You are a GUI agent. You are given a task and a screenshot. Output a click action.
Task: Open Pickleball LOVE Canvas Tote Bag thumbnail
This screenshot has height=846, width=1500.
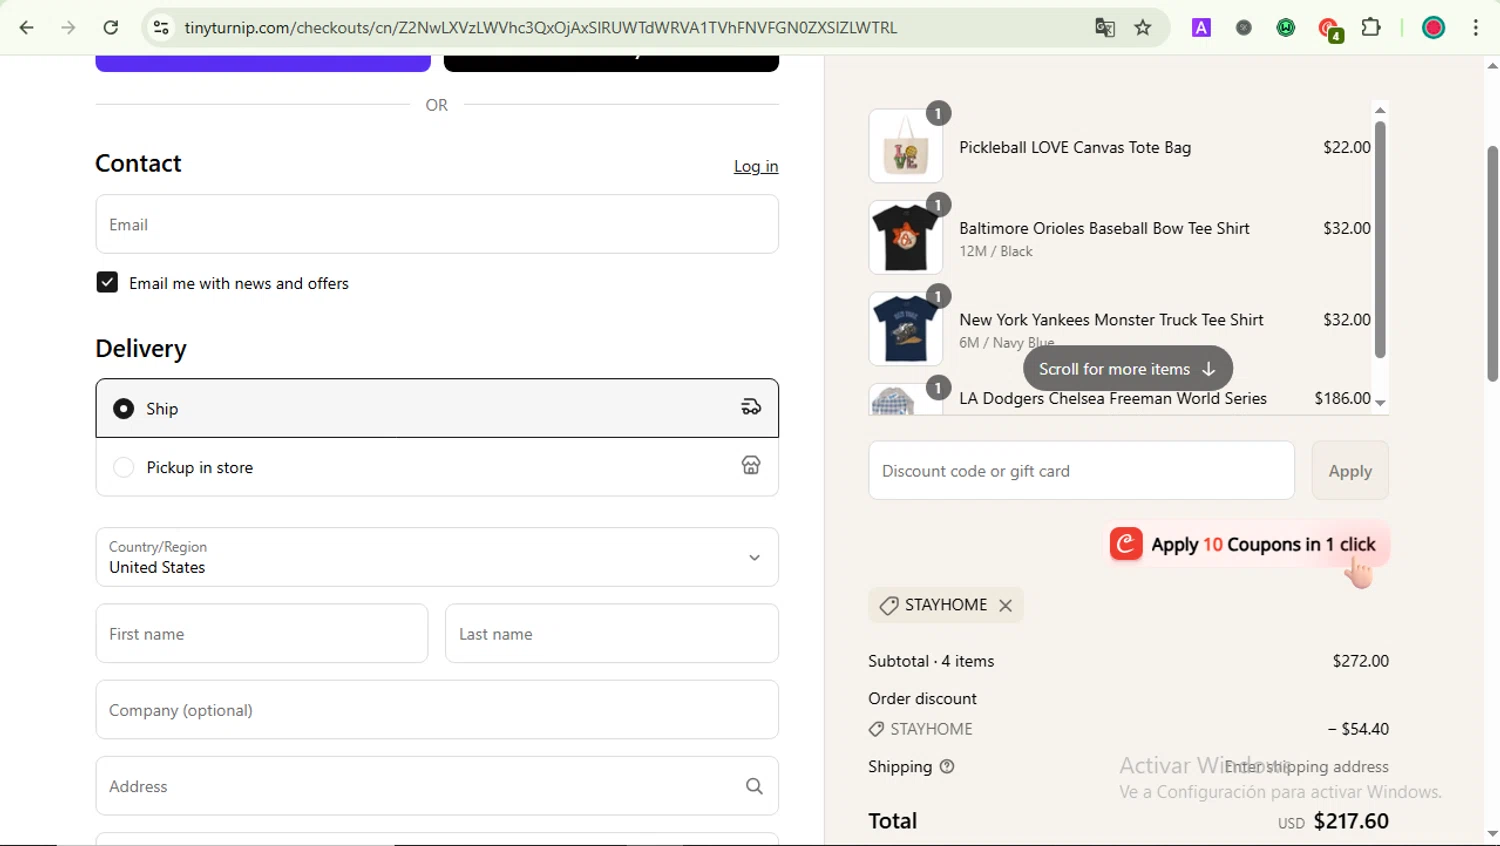click(x=905, y=146)
